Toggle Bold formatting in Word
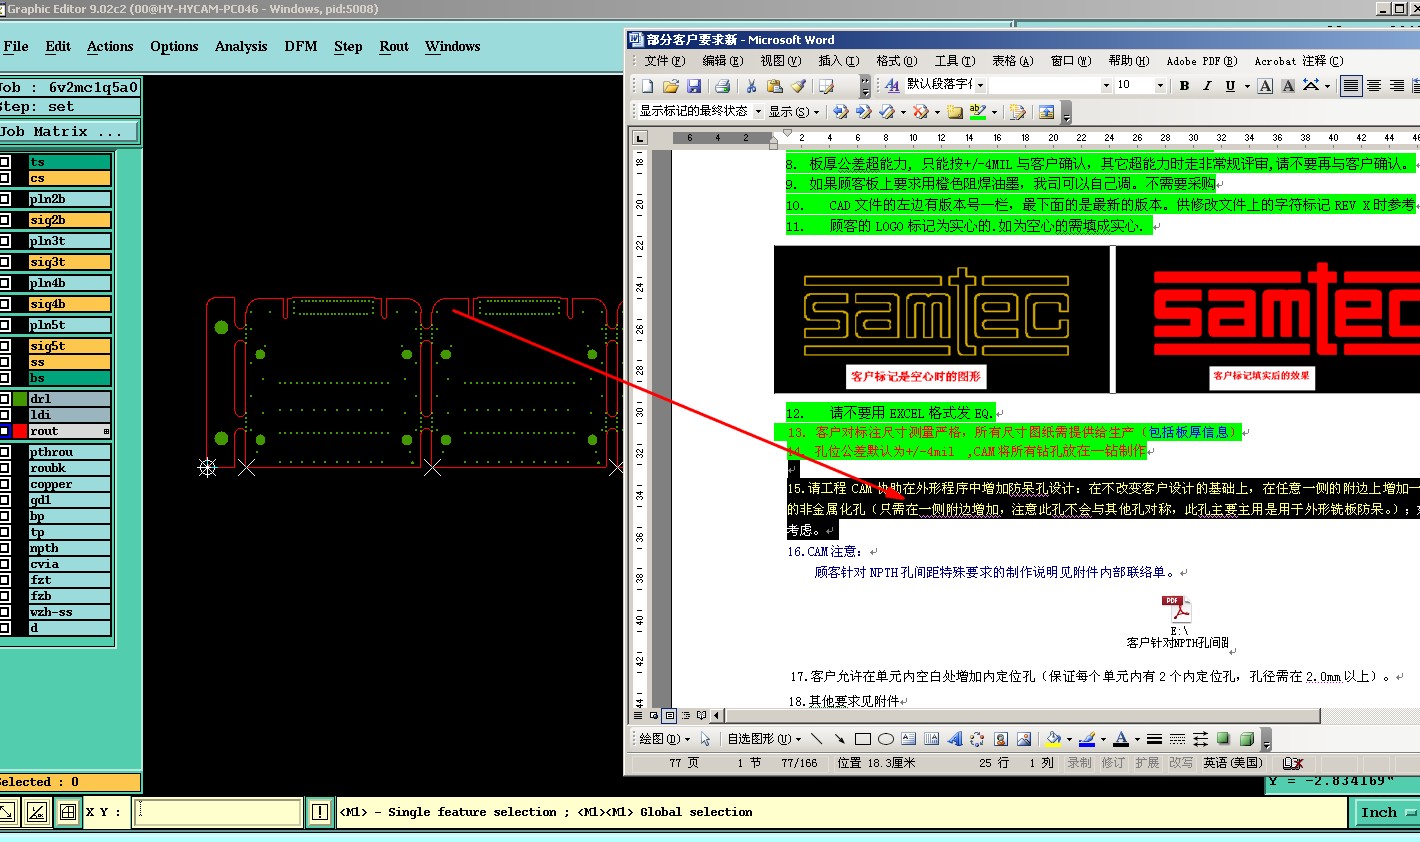Image resolution: width=1420 pixels, height=842 pixels. click(1184, 86)
